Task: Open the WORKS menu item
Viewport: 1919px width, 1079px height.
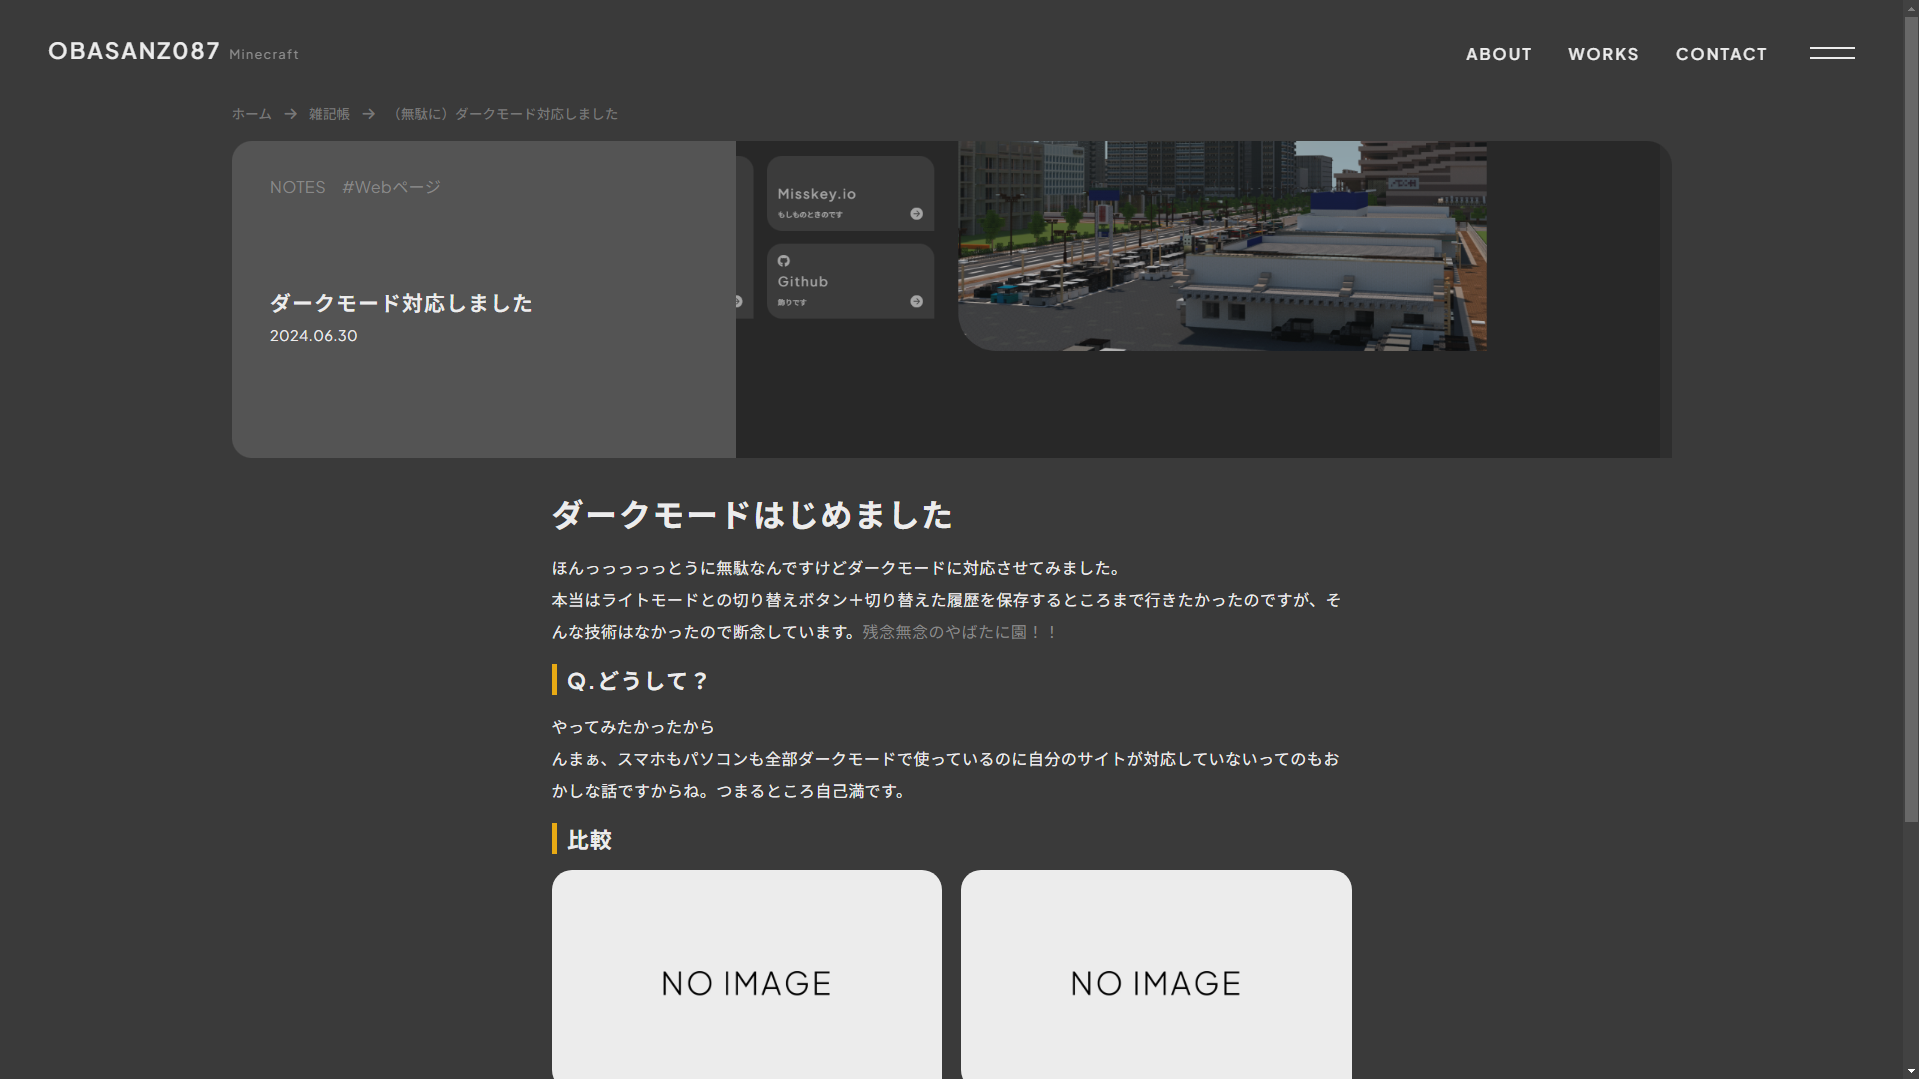Action: click(x=1602, y=54)
